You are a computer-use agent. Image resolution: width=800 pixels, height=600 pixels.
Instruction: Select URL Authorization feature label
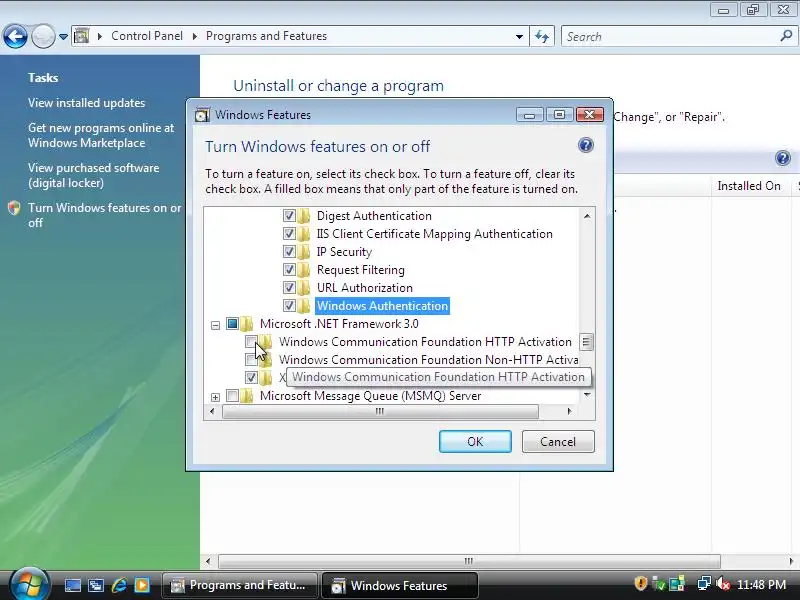[364, 288]
